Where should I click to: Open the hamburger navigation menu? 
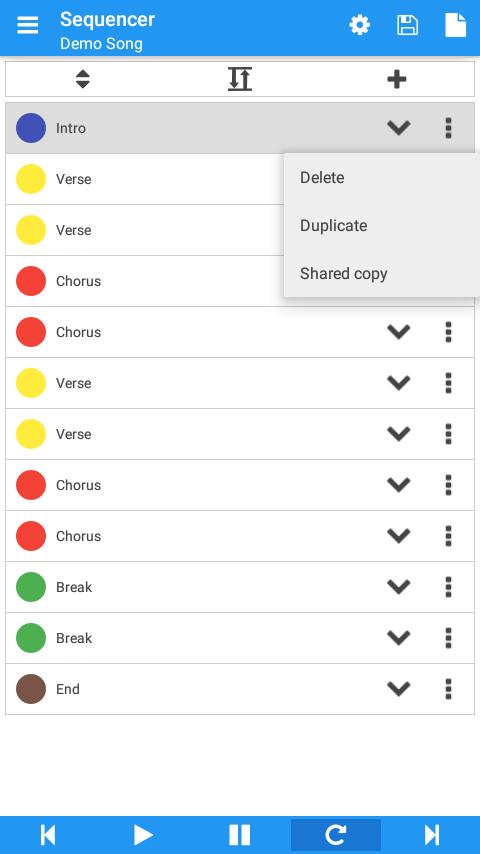click(27, 25)
